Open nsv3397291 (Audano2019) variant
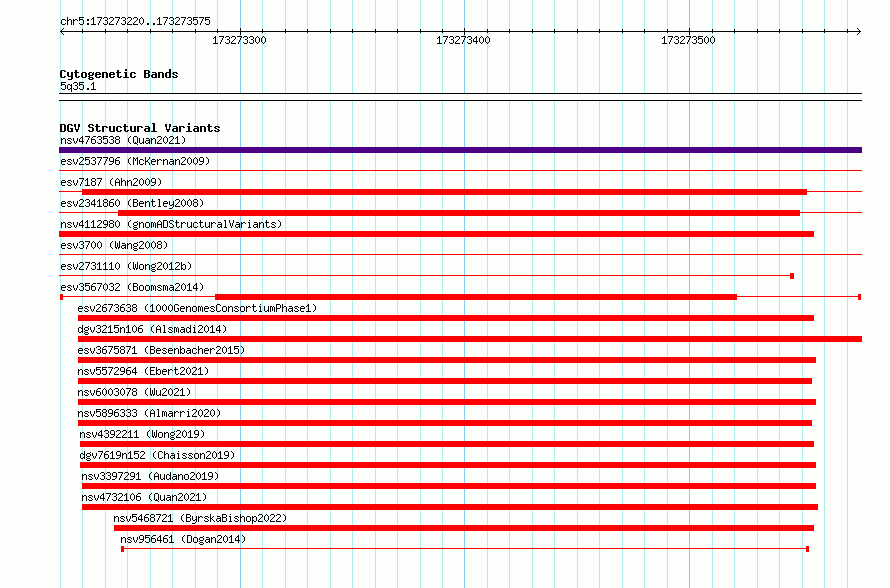 click(x=150, y=476)
